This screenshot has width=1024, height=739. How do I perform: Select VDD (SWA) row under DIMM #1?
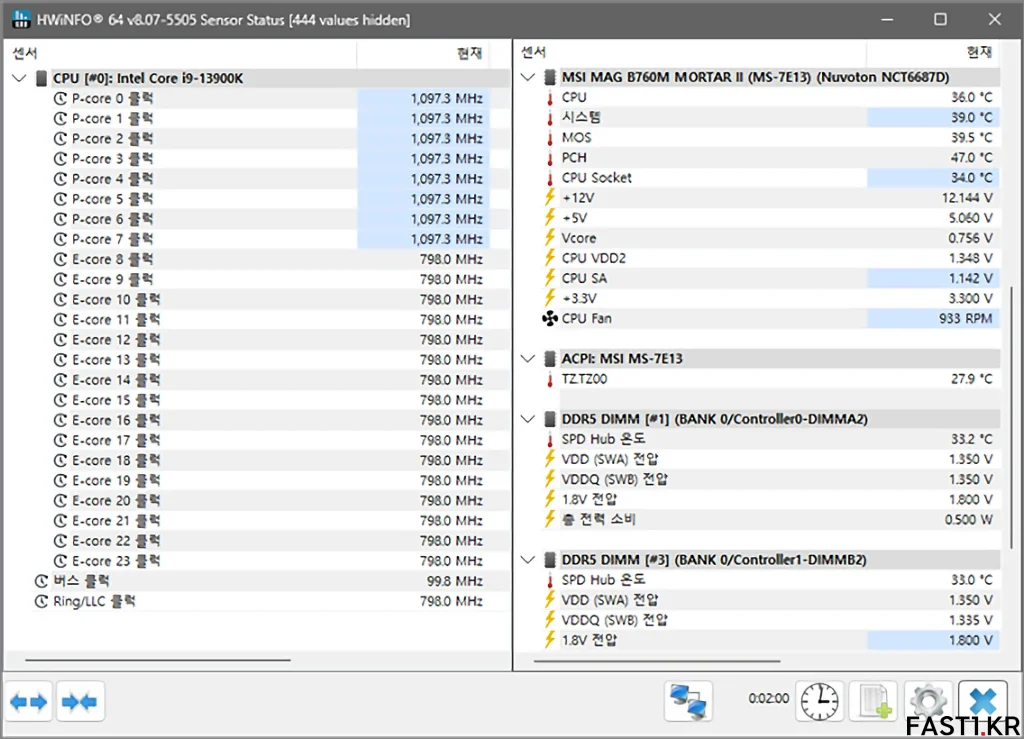(769, 460)
